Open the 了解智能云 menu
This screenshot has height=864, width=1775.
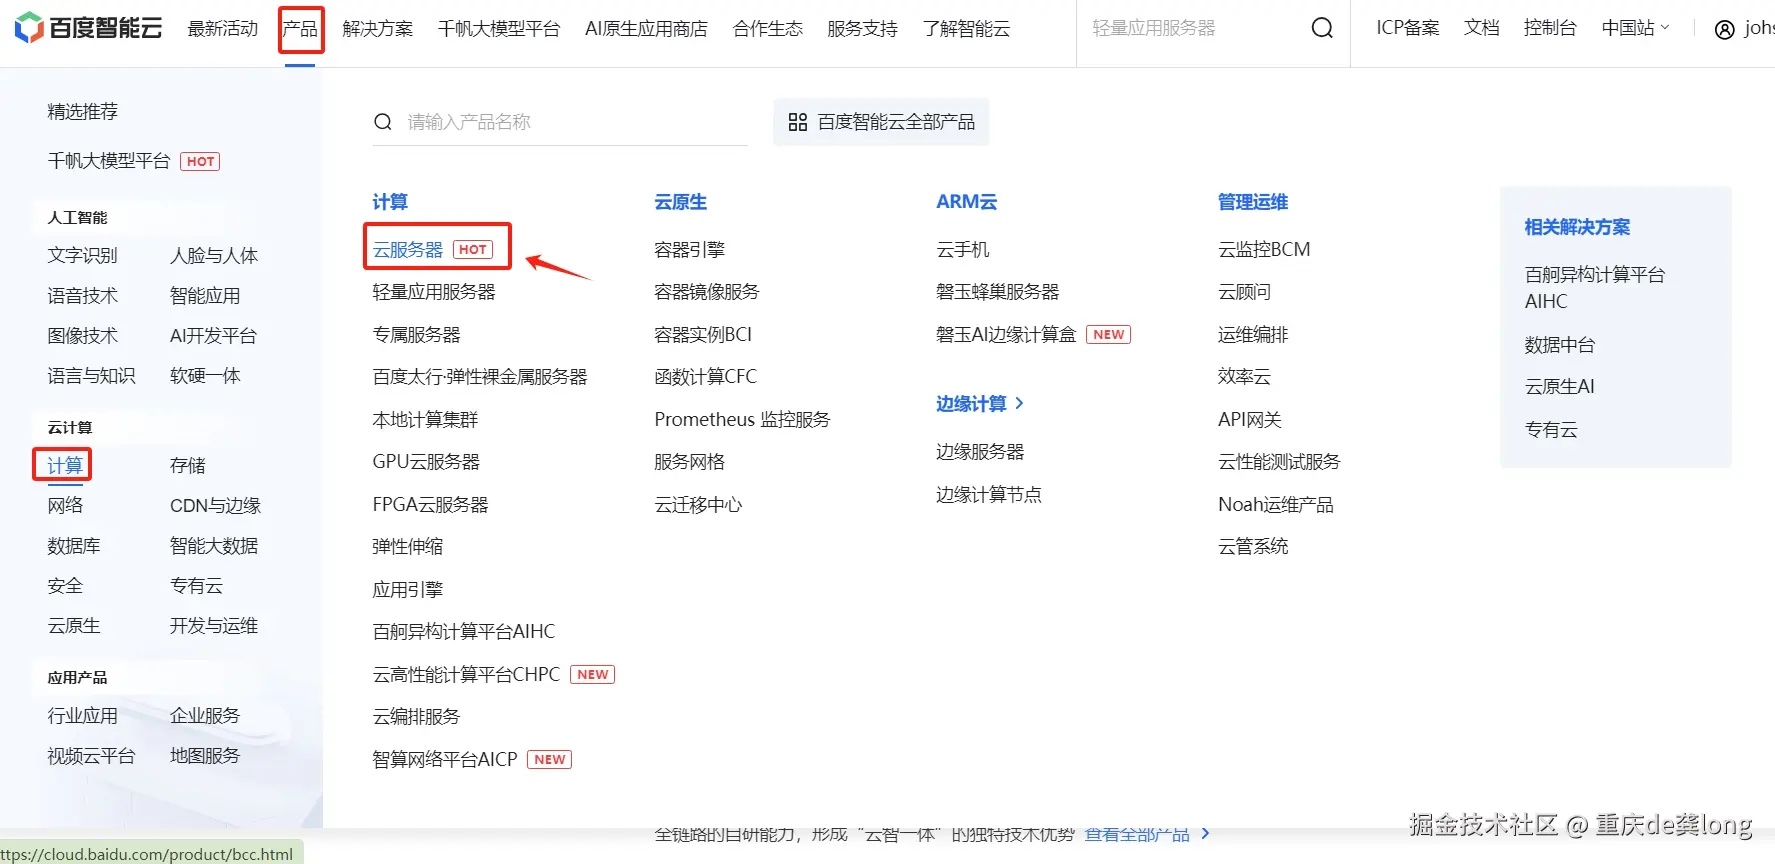coord(966,29)
